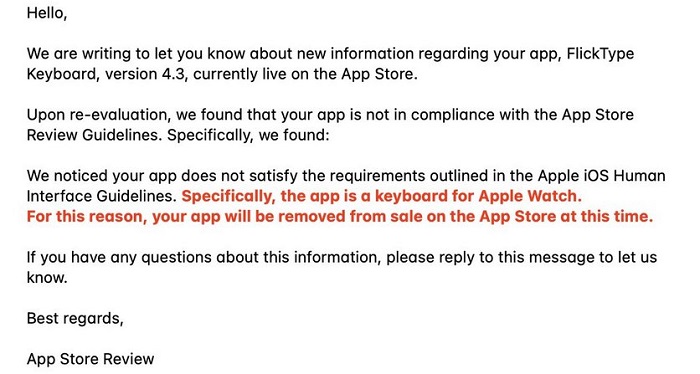Click 'Apple iOS Human' text
This screenshot has width=700, height=374.
pyautogui.click(x=602, y=175)
